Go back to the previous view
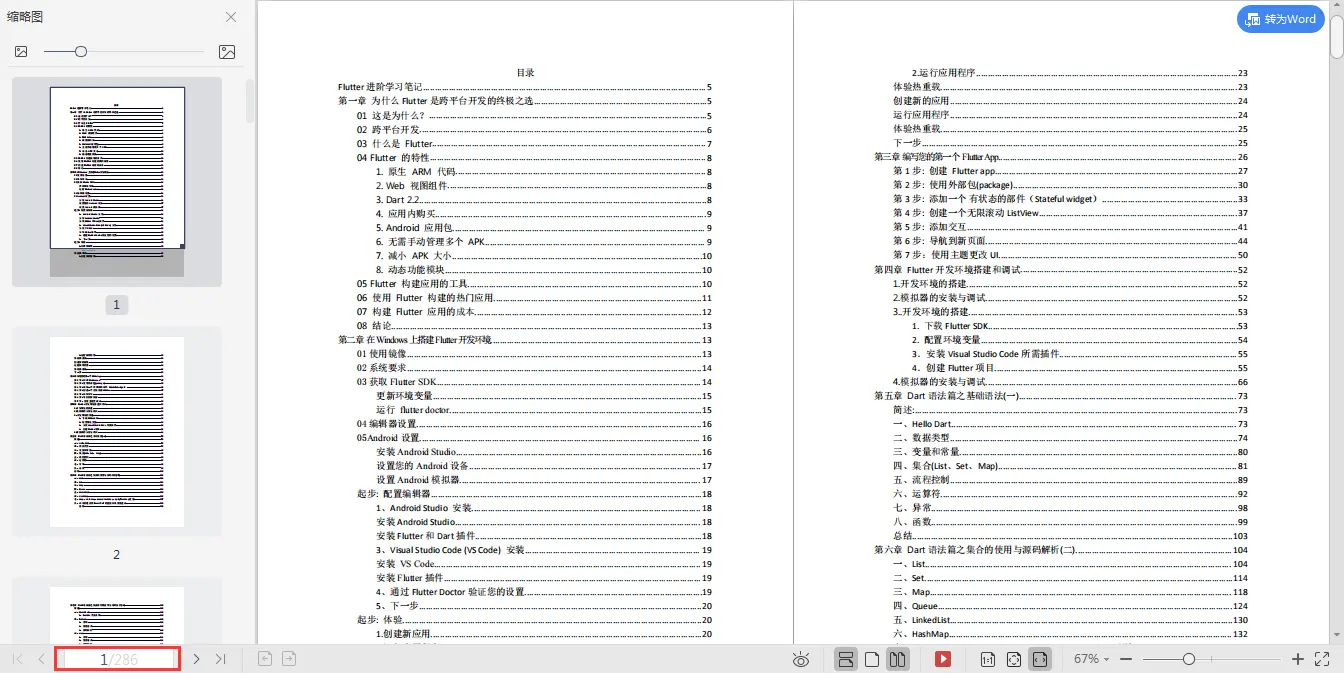 click(x=265, y=659)
